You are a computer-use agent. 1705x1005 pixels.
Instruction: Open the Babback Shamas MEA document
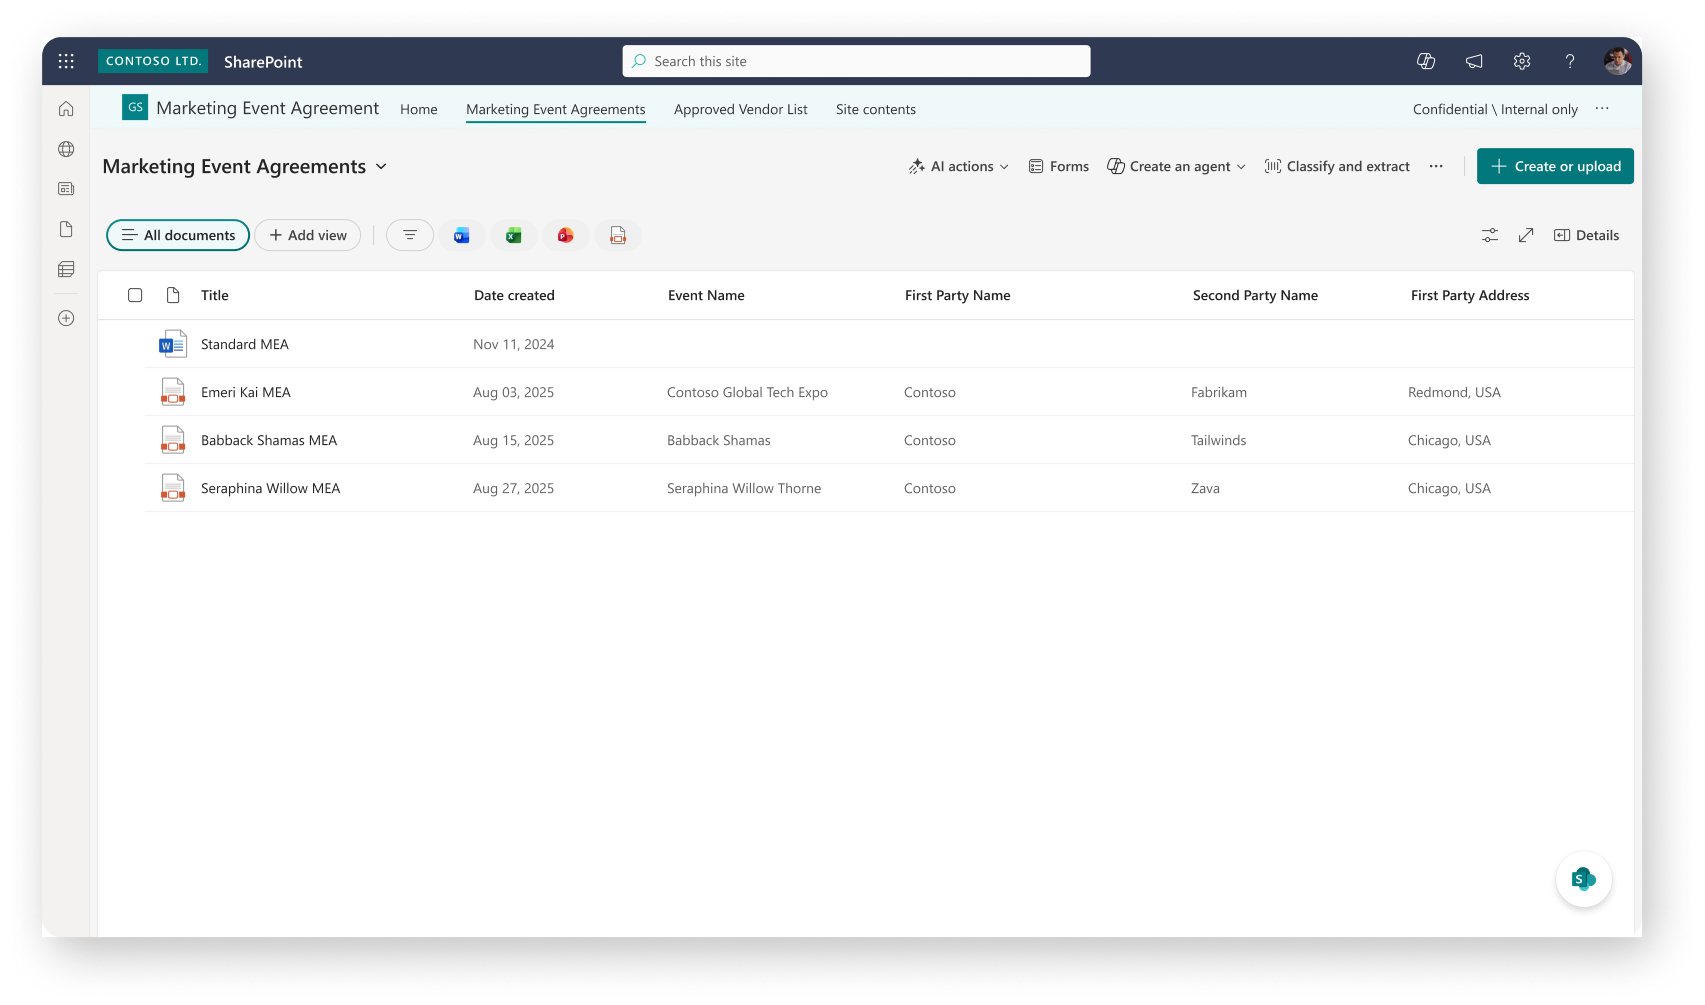click(269, 440)
